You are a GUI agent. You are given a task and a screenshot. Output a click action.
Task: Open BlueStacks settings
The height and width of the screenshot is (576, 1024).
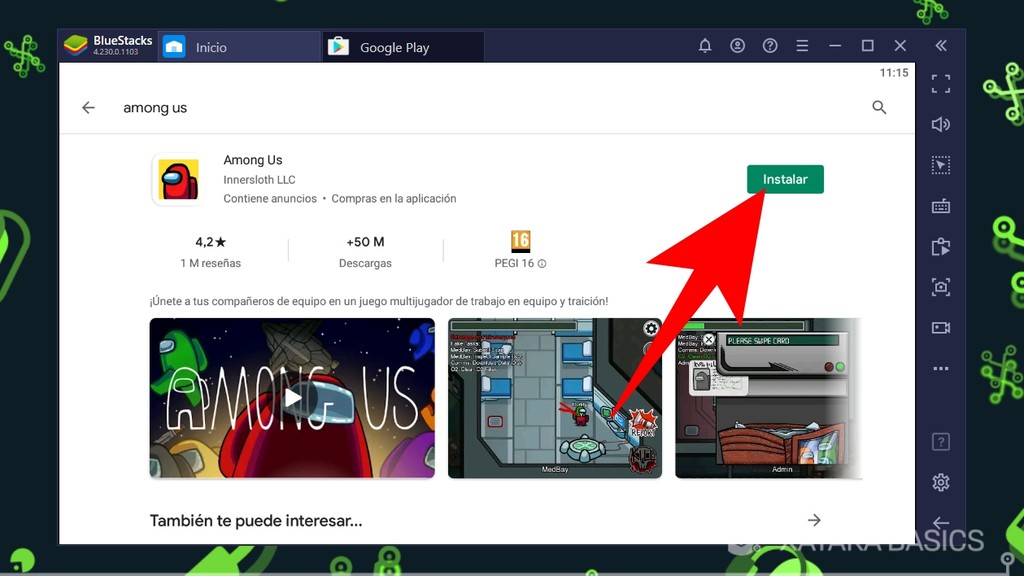[x=940, y=482]
